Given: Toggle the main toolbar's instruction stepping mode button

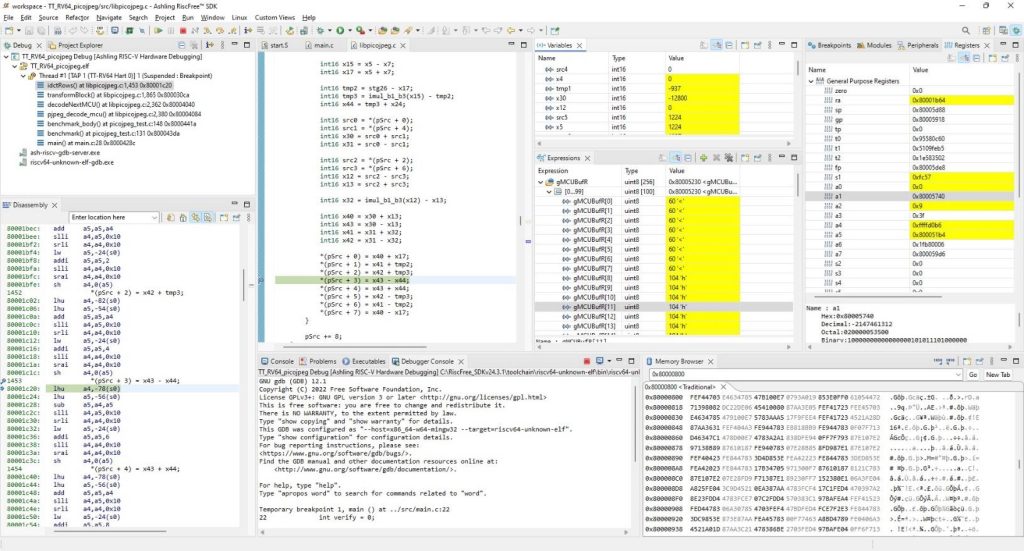Looking at the screenshot, I should tap(248, 30).
